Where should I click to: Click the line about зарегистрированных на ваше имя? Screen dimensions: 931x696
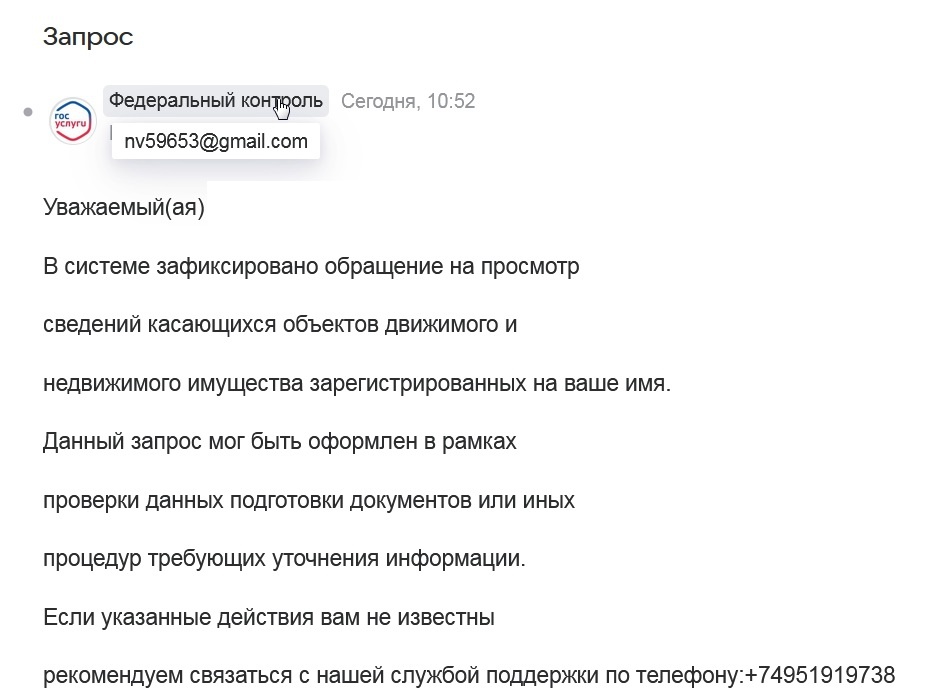(x=356, y=383)
